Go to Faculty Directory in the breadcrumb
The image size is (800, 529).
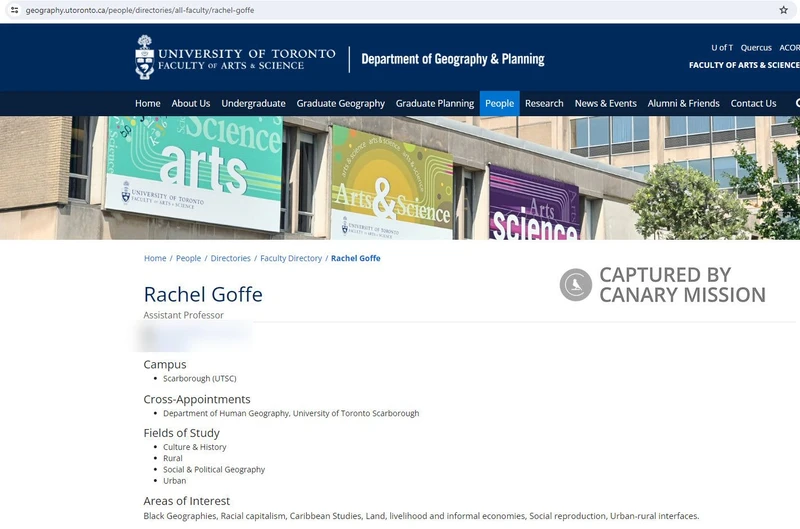pyautogui.click(x=291, y=258)
